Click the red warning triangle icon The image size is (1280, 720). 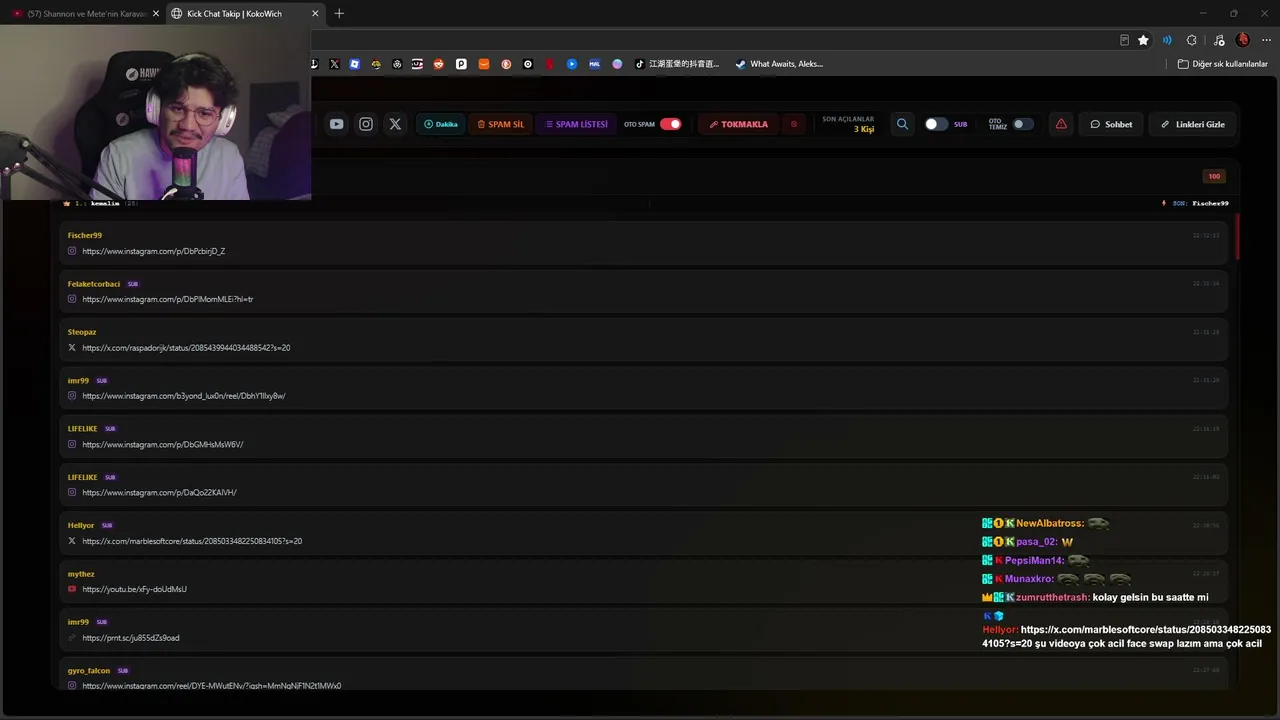pyautogui.click(x=1061, y=124)
